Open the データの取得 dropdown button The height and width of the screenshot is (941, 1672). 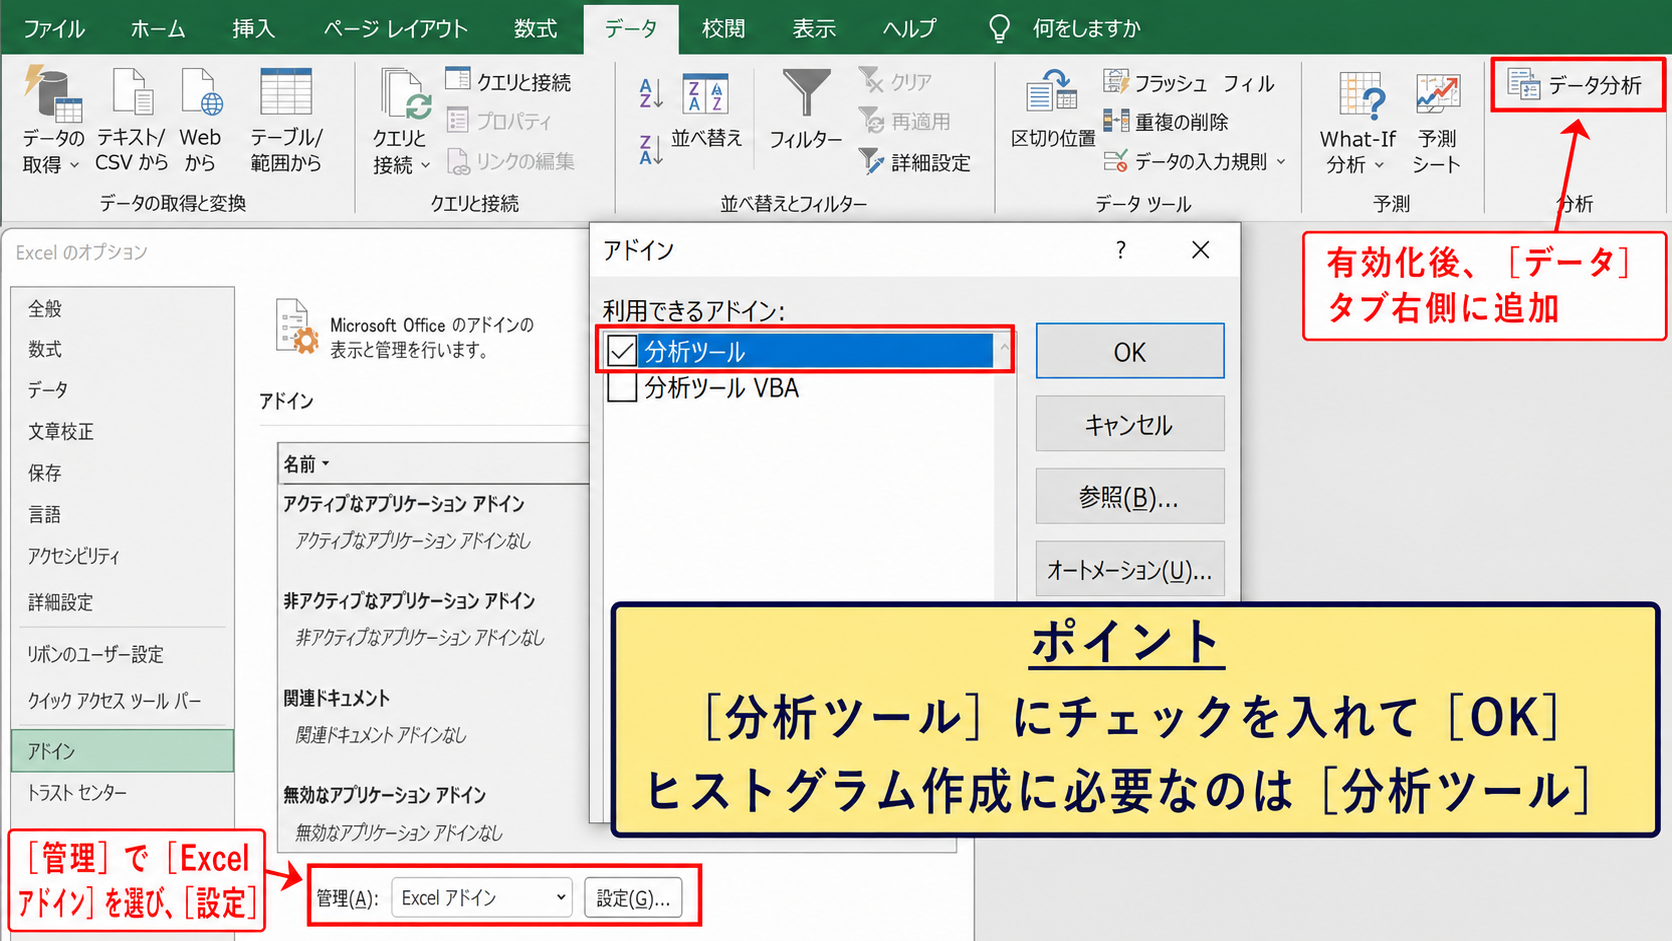tap(53, 121)
